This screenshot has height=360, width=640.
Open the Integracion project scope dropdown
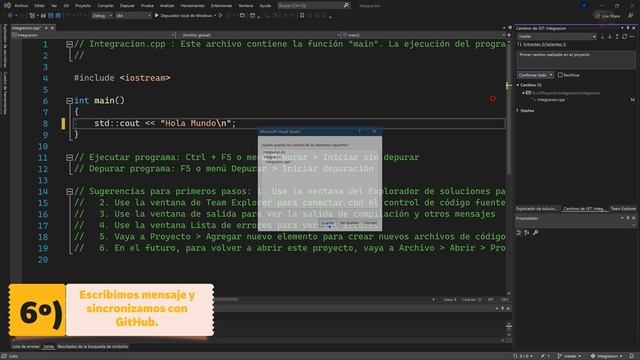tap(93, 35)
